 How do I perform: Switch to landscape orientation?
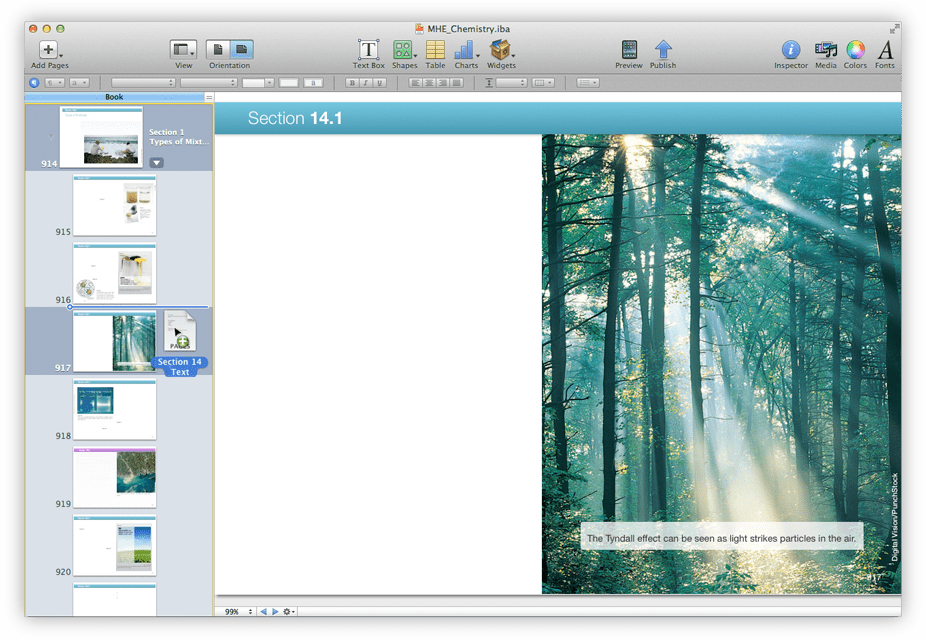pos(242,50)
